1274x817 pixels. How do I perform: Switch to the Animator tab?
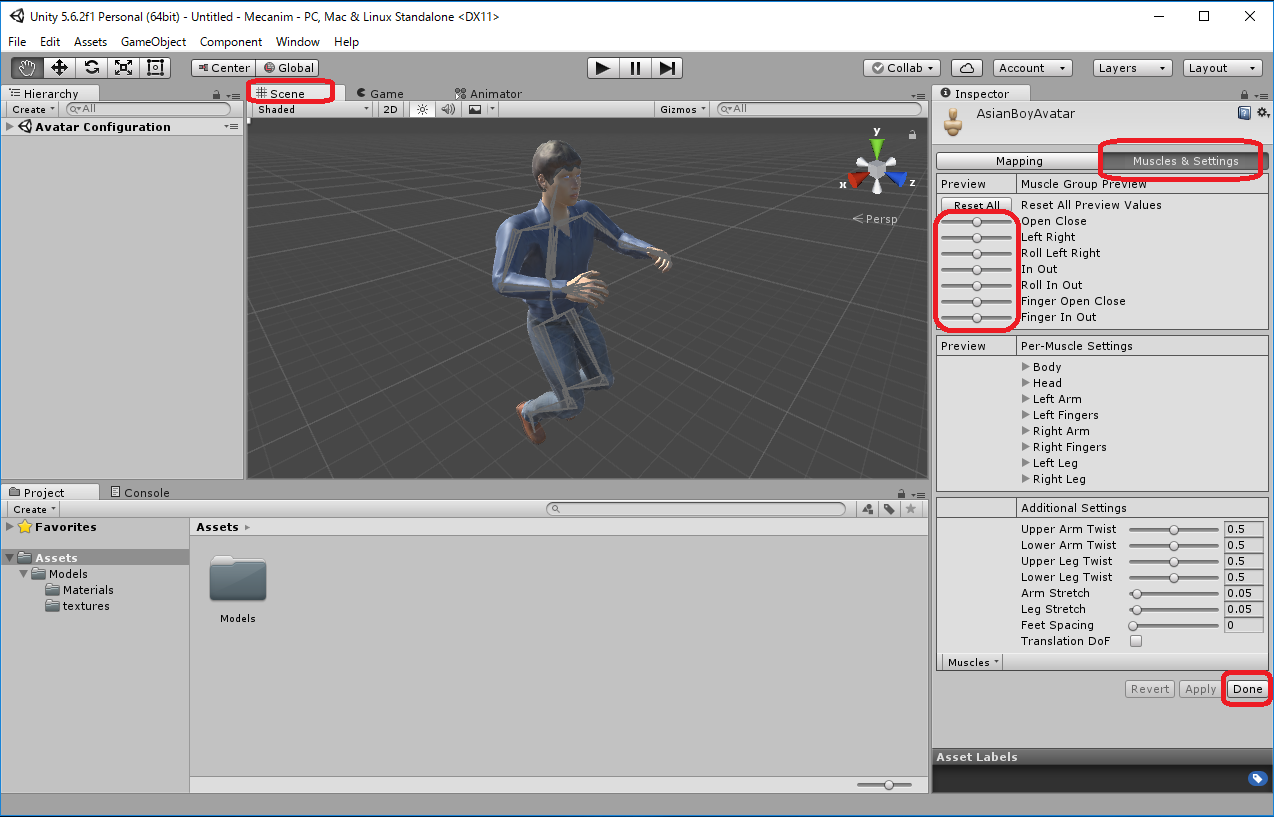(488, 94)
